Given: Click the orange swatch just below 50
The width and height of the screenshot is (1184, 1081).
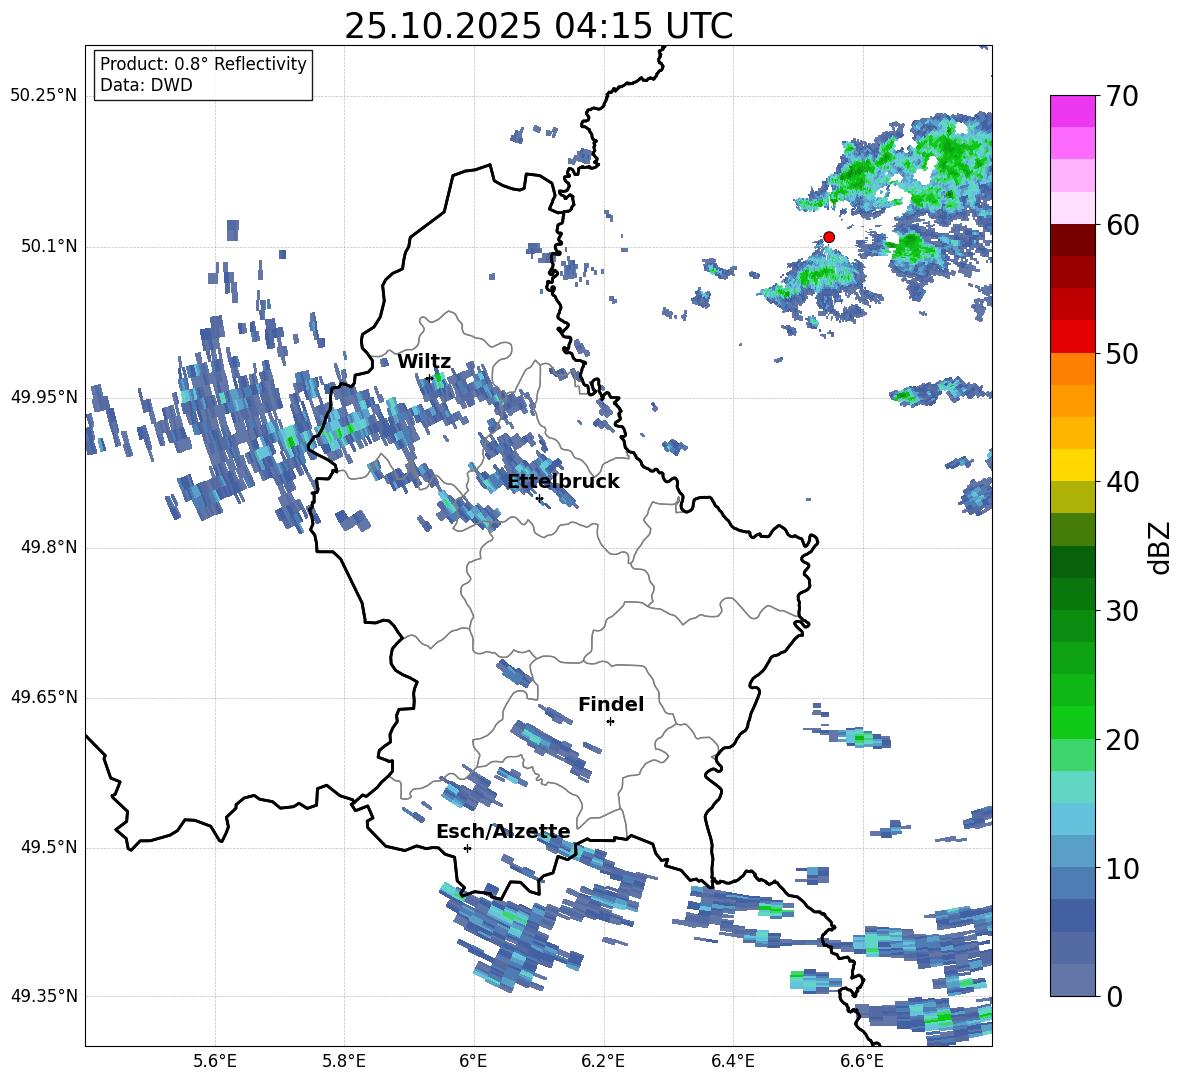Looking at the screenshot, I should pyautogui.click(x=1073, y=368).
